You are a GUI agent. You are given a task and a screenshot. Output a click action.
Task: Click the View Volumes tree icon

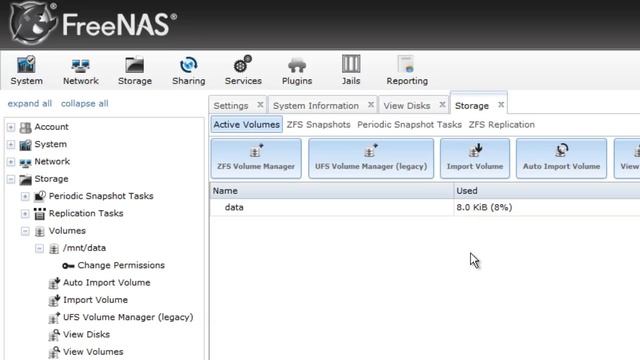click(54, 352)
